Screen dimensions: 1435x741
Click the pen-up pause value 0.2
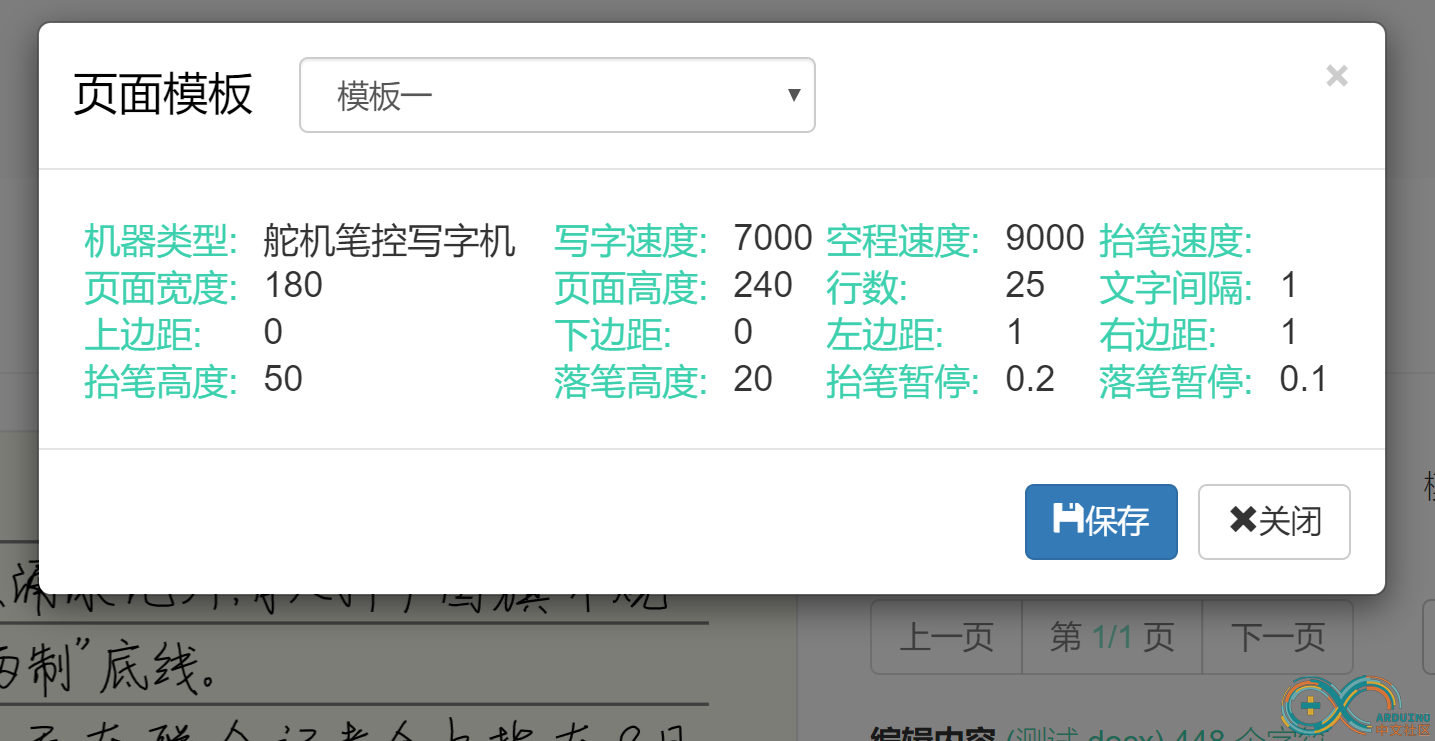tap(1030, 379)
